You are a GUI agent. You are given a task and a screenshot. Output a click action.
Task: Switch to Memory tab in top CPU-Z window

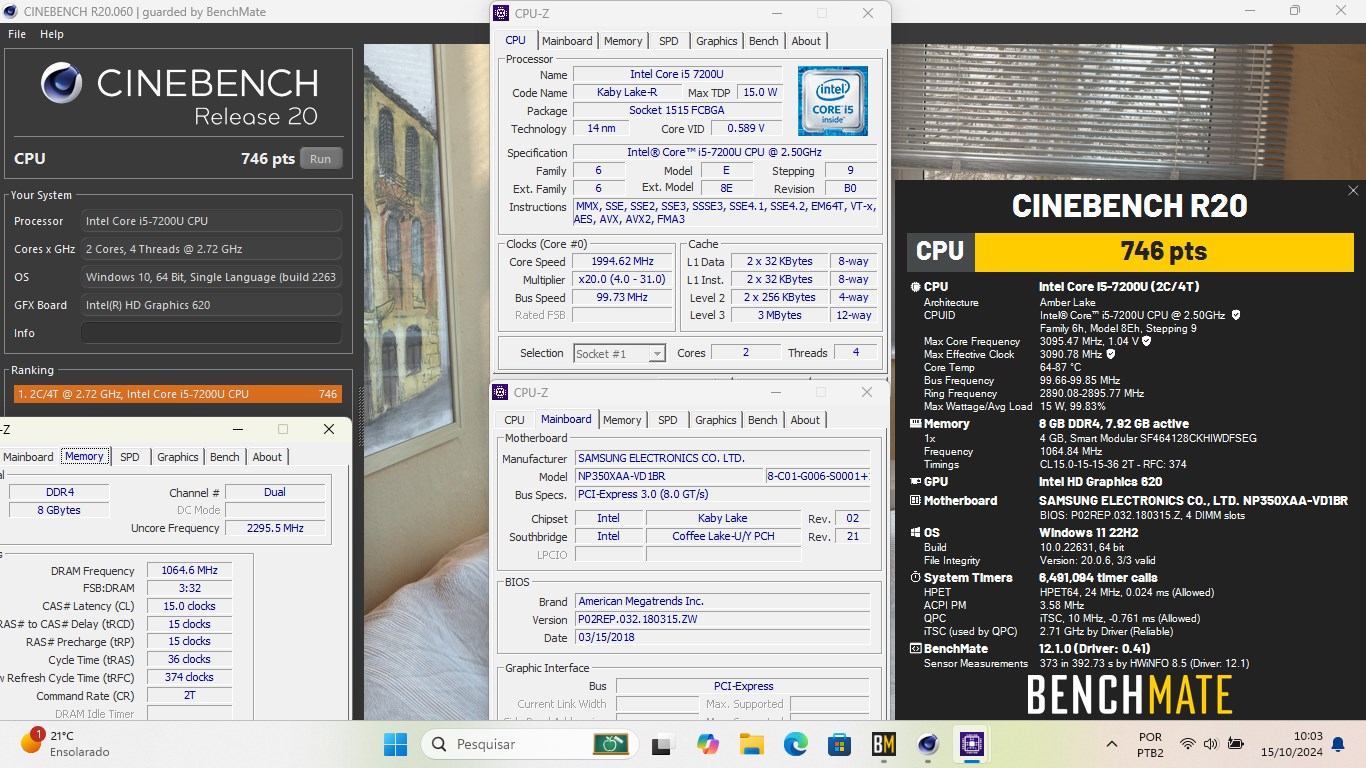(623, 41)
